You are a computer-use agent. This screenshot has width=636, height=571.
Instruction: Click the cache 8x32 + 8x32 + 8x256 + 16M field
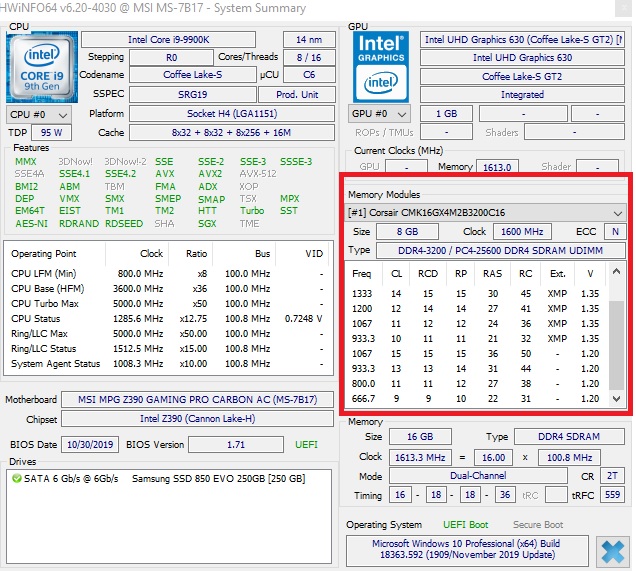(x=232, y=133)
